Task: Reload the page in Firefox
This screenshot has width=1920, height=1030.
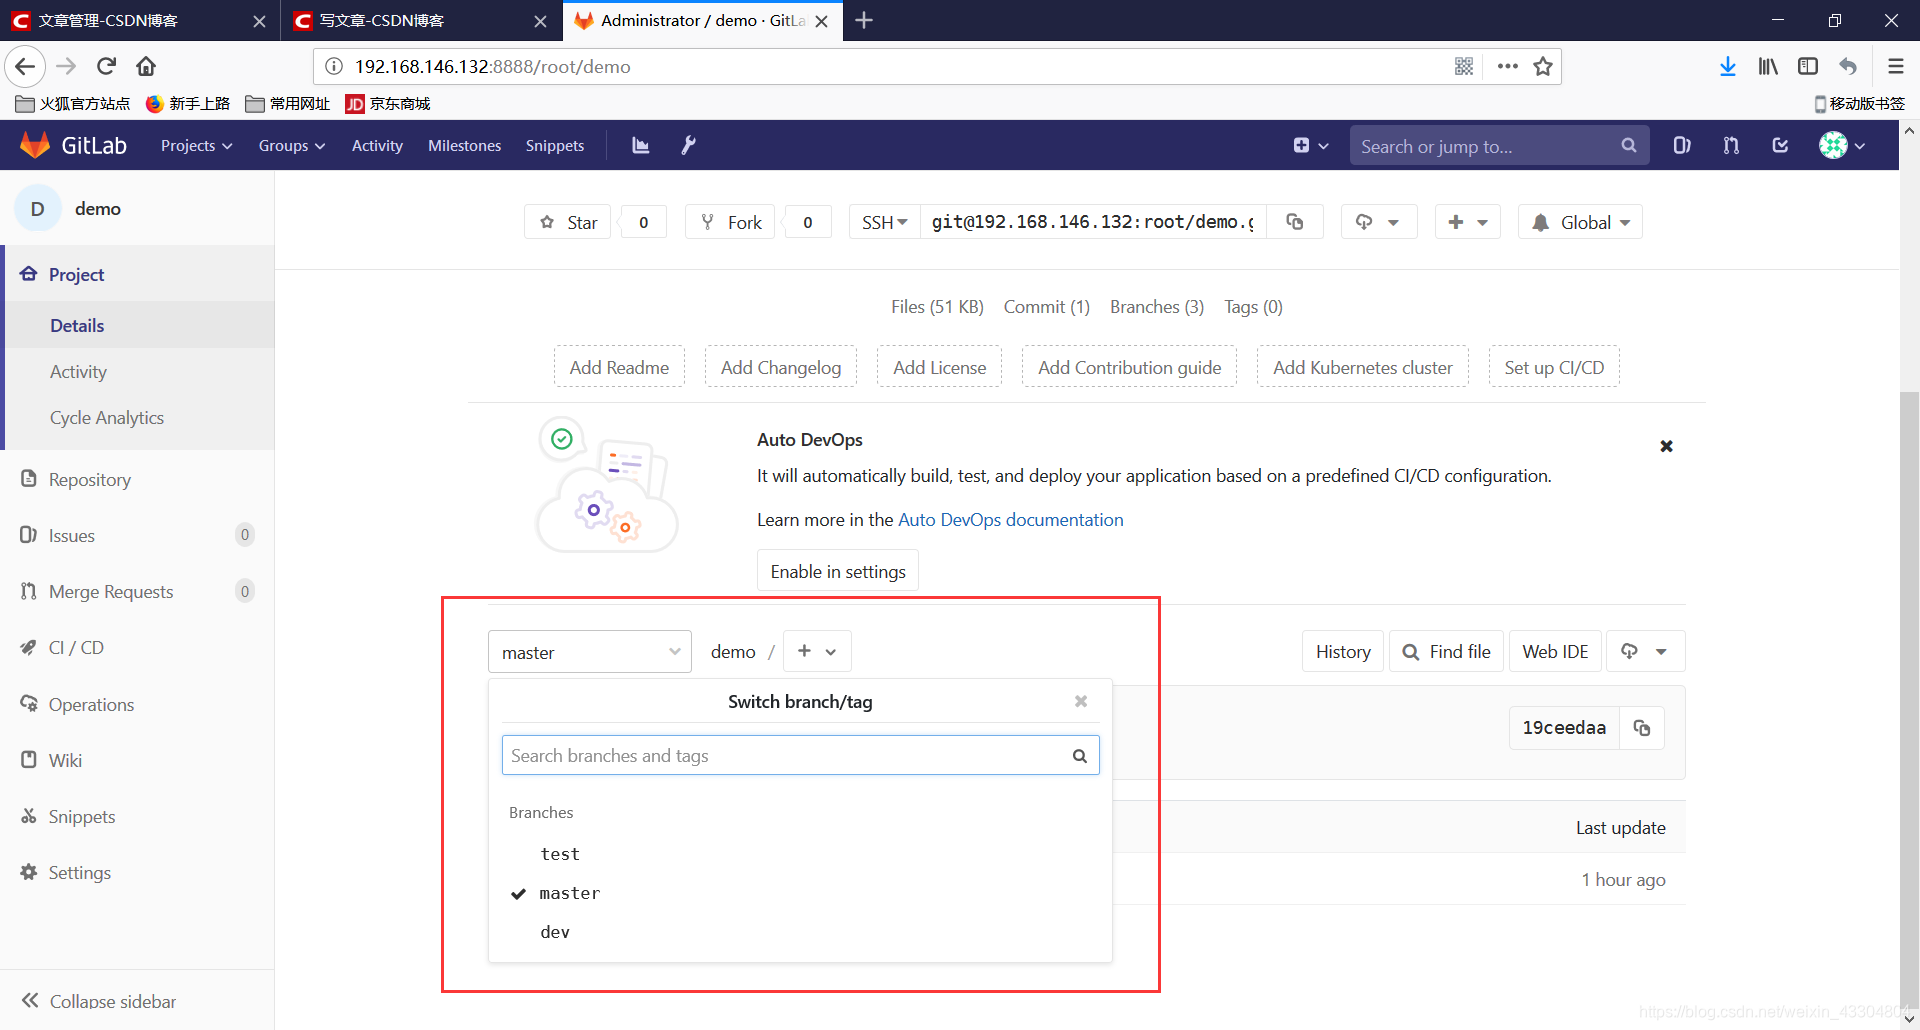Action: click(106, 66)
